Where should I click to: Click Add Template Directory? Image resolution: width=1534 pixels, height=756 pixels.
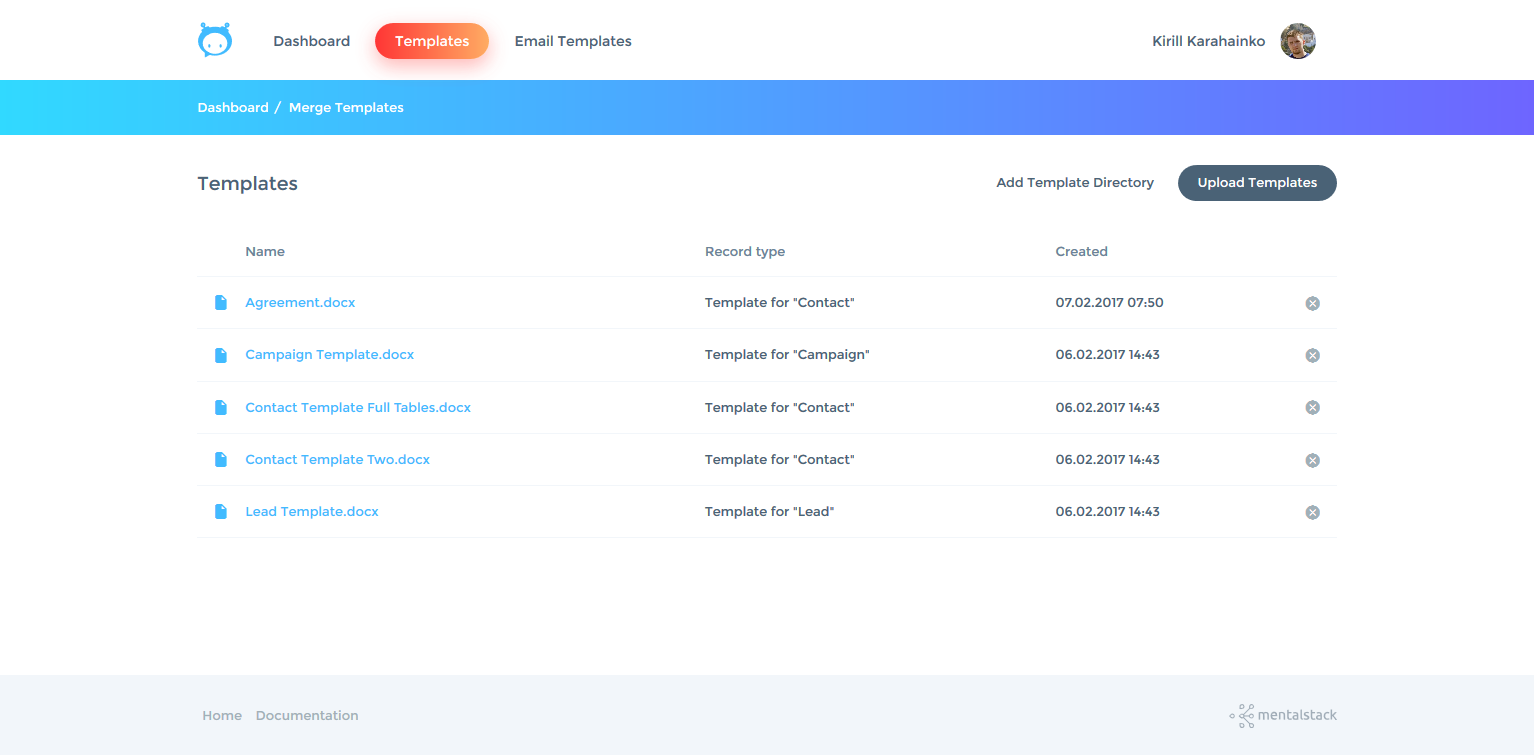[1075, 183]
